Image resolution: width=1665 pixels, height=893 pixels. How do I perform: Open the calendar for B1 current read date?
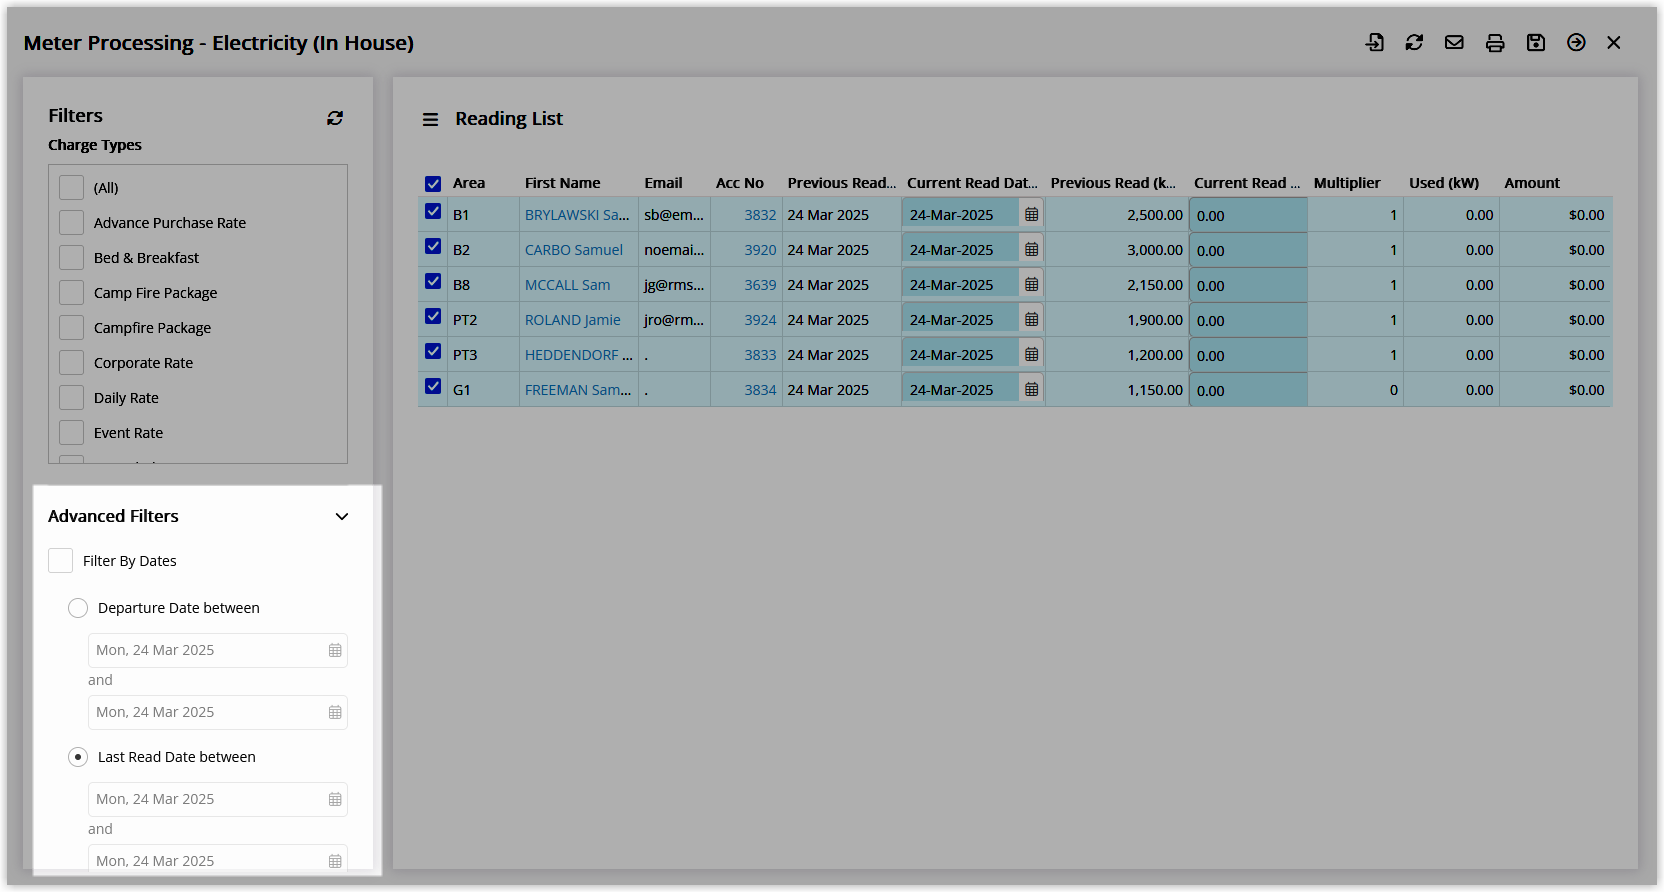coord(1032,214)
